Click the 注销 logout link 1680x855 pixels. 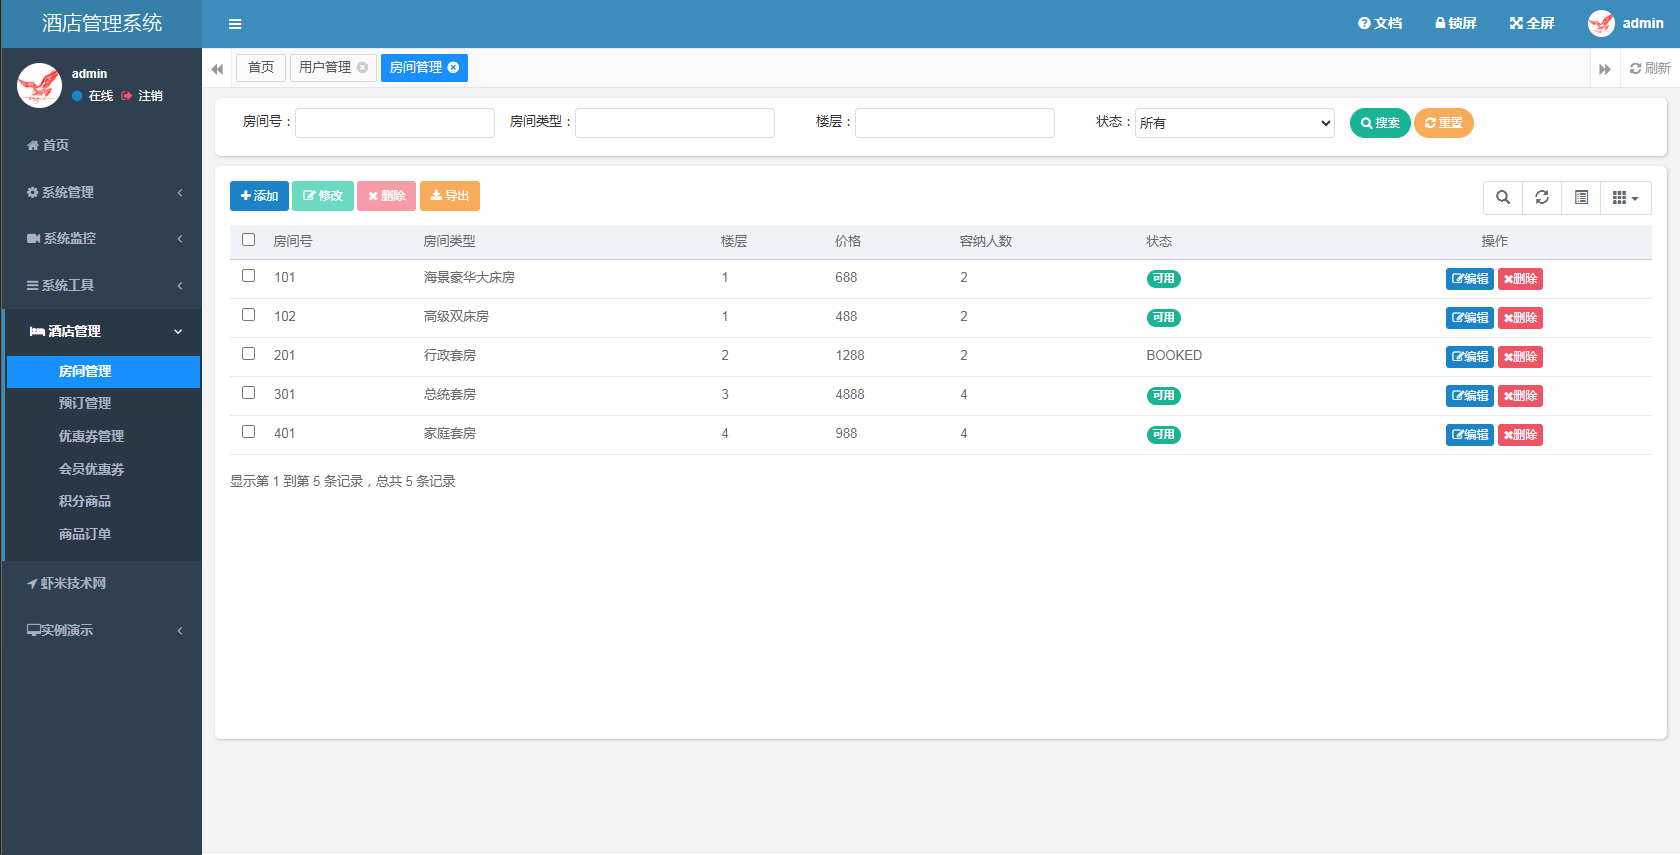pos(142,96)
